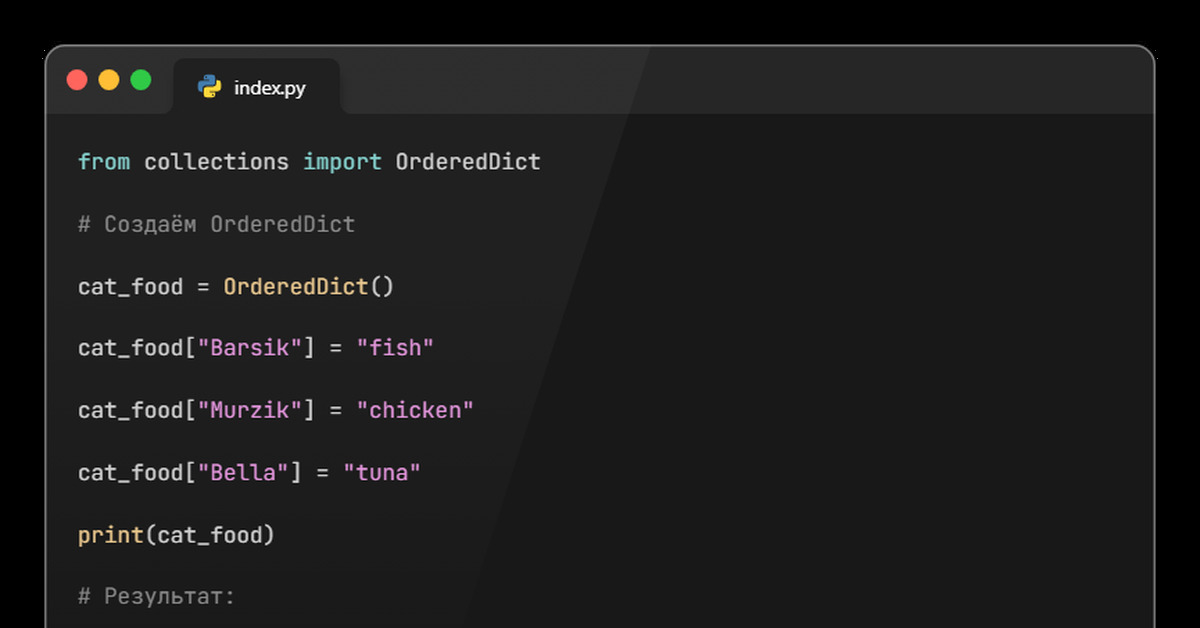1200x628 pixels.
Task: Click the yellow minimize window button
Action: [x=109, y=80]
